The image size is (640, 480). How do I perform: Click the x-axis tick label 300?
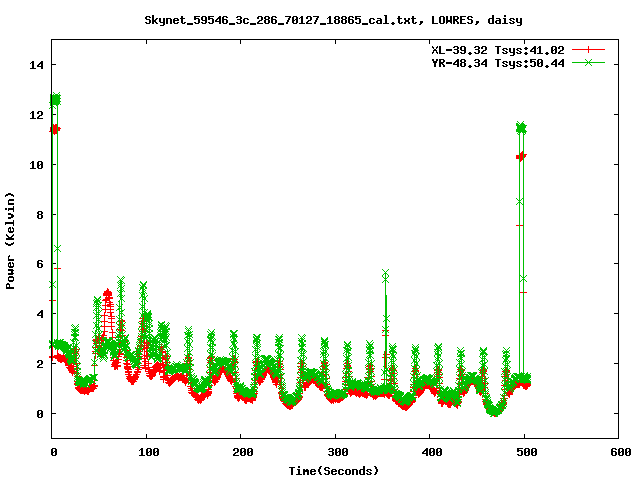click(x=338, y=452)
